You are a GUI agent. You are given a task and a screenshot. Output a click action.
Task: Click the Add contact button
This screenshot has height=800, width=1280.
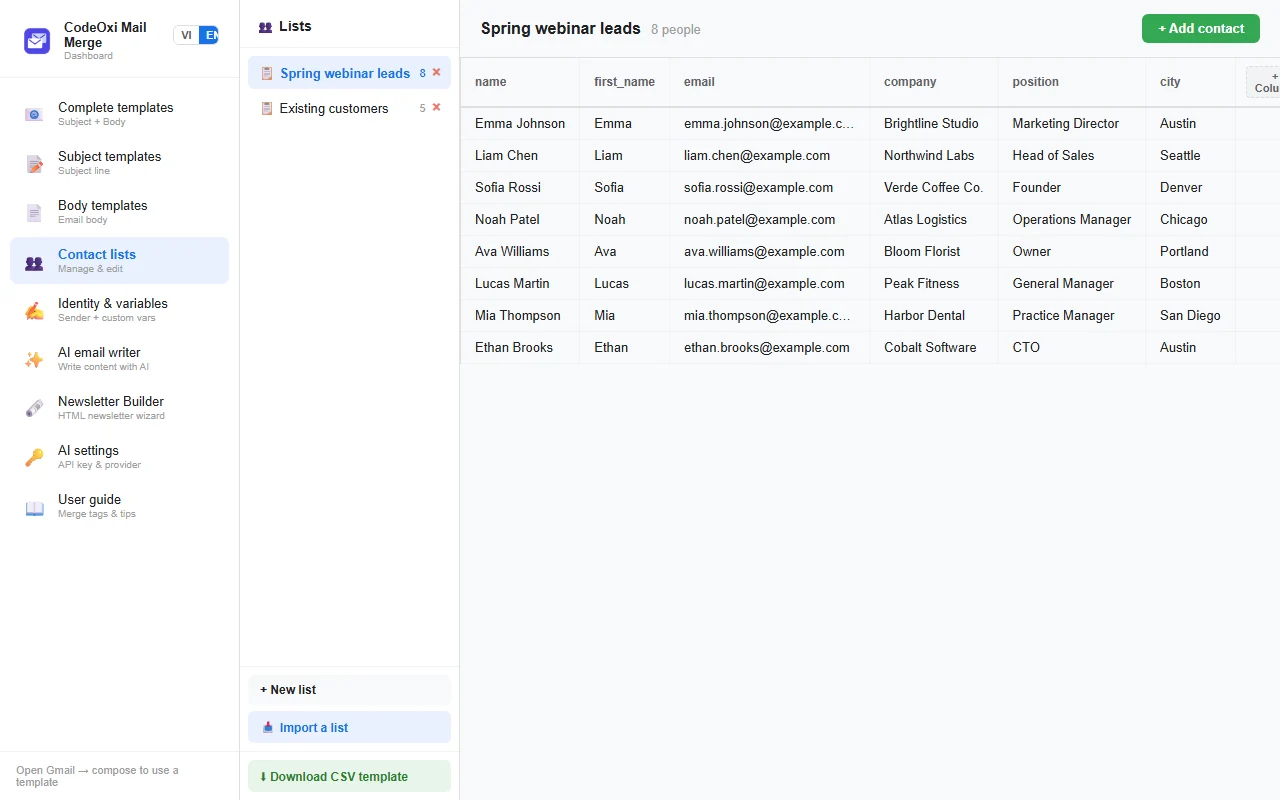coord(1200,28)
